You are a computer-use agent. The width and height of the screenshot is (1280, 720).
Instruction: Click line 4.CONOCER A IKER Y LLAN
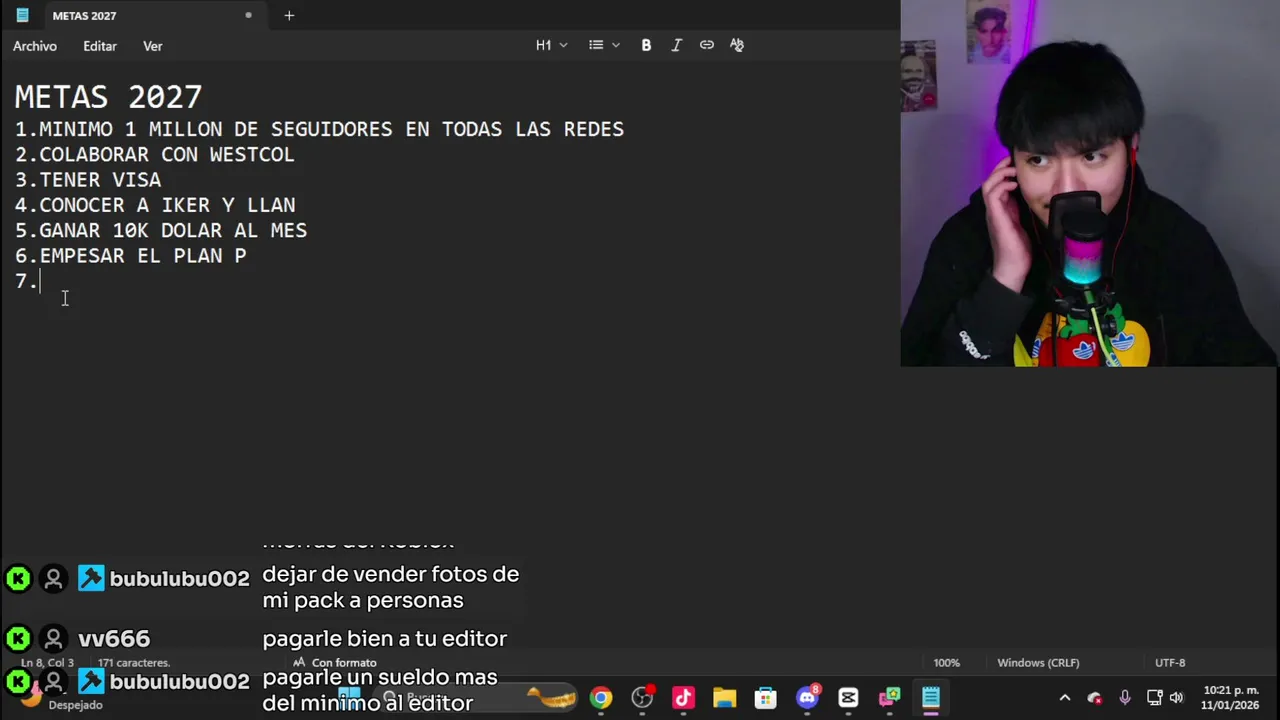coord(155,205)
